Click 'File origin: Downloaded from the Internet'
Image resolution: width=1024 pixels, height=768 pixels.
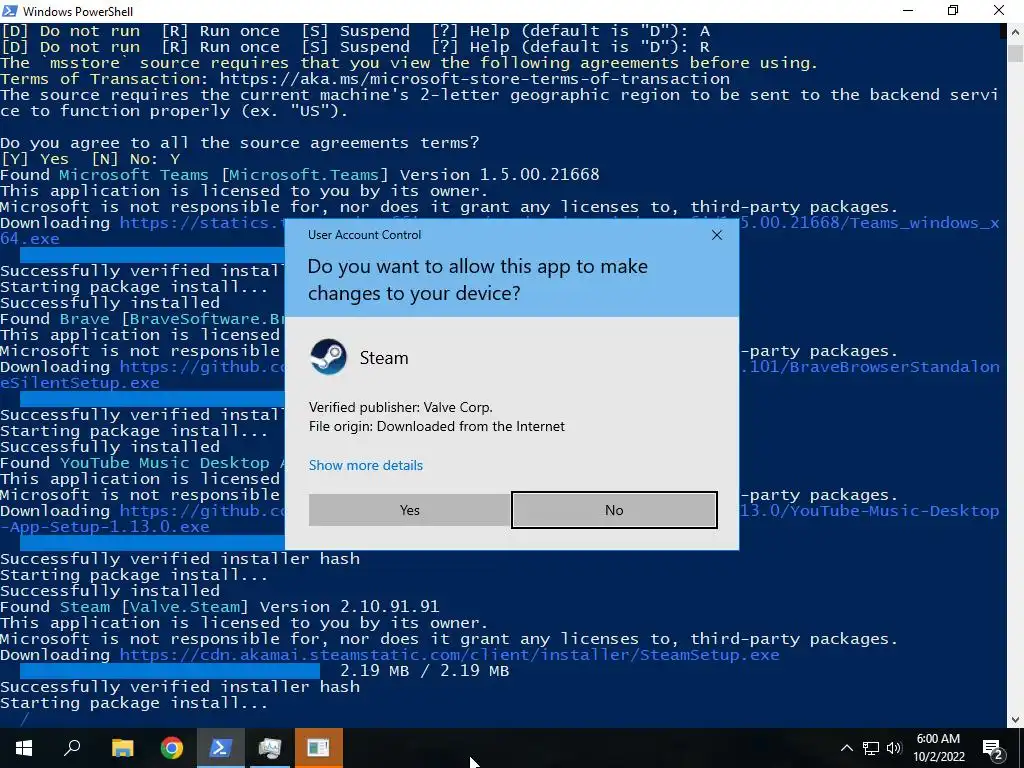[x=437, y=426]
